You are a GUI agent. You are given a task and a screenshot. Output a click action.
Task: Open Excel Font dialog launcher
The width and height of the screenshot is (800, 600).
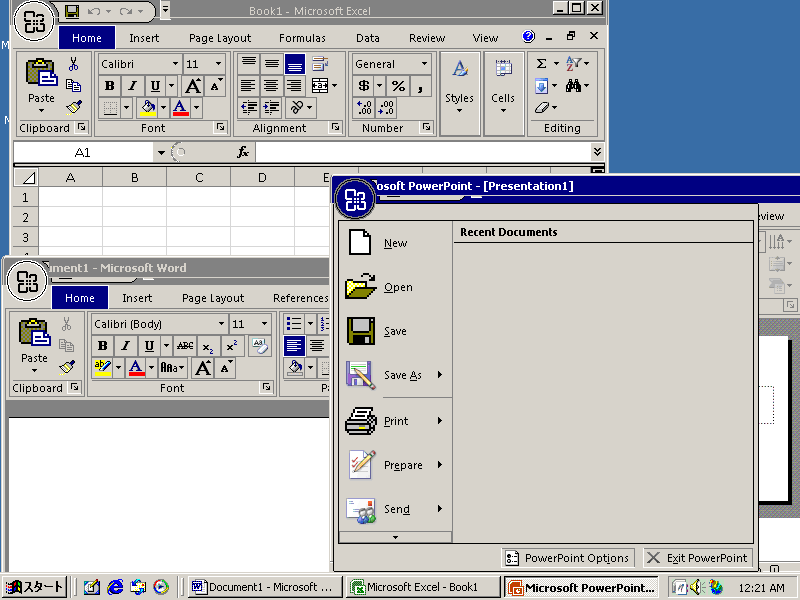point(220,127)
